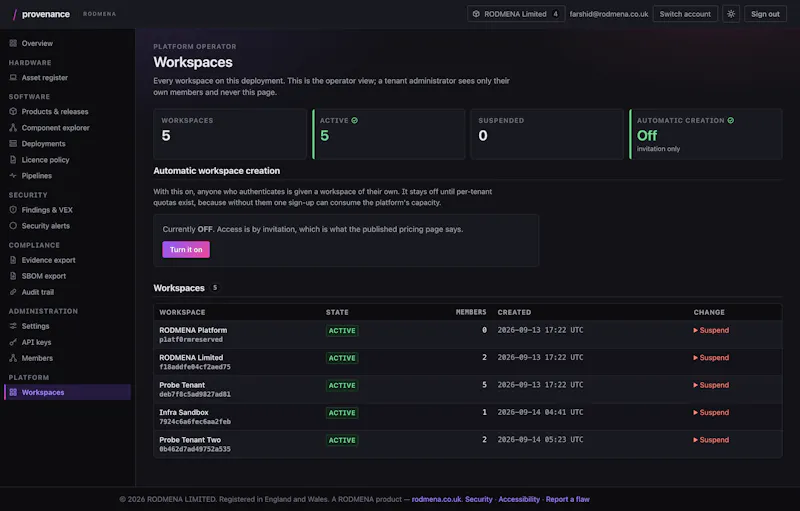800x511 pixels.
Task: Suspend Infra Sandbox workspace
Action: pyautogui.click(x=711, y=413)
